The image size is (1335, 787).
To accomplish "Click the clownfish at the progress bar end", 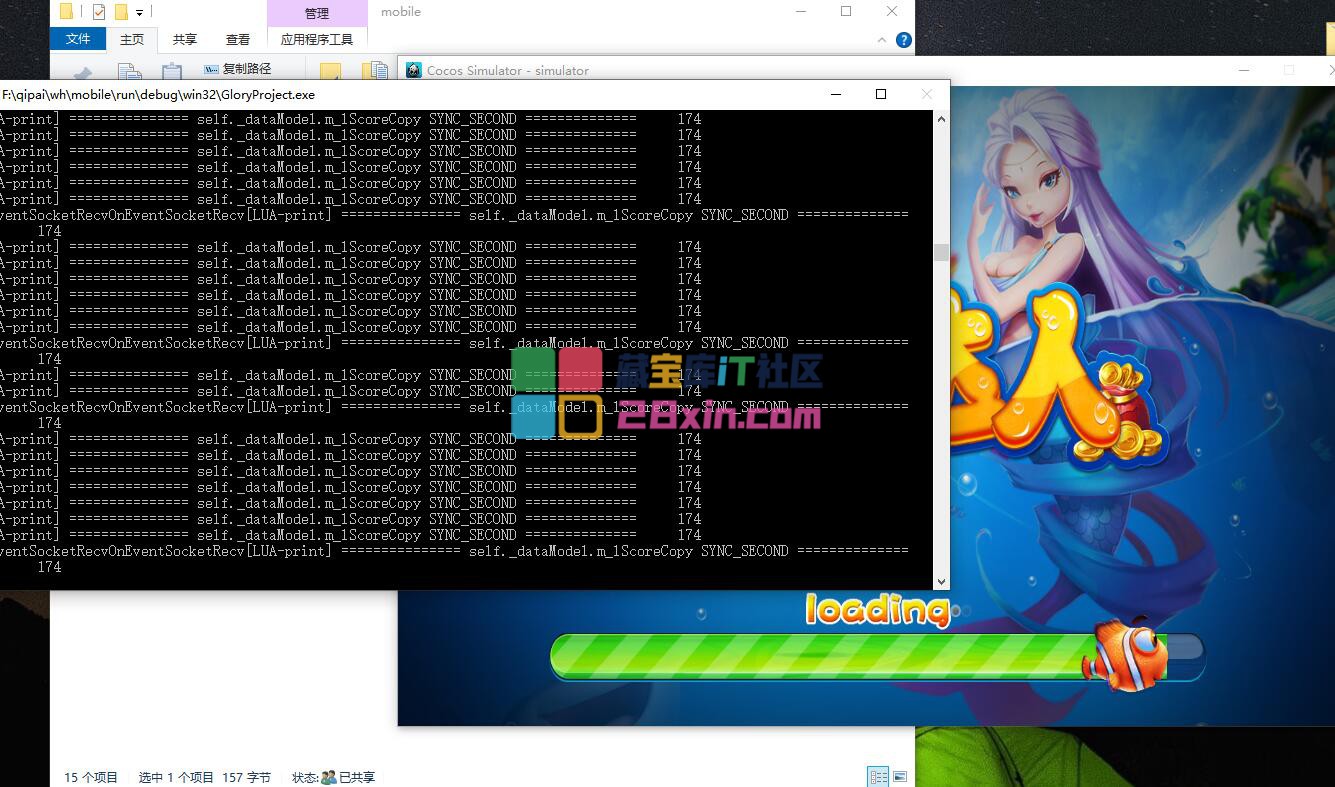I will [1128, 654].
